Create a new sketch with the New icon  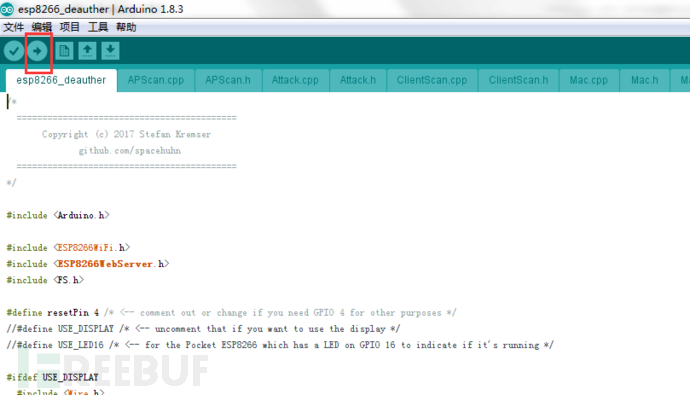click(x=64, y=51)
